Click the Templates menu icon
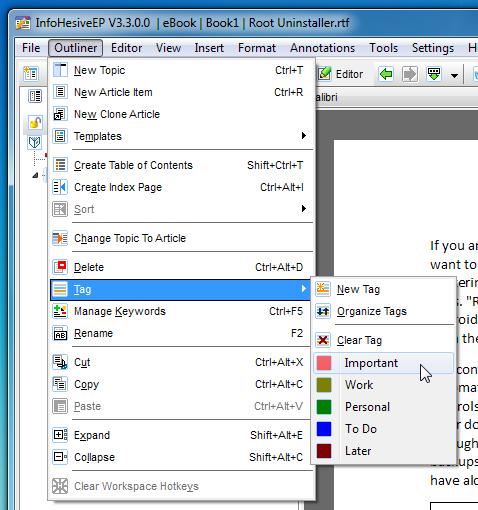Screen dimensions: 478x510 point(60,136)
